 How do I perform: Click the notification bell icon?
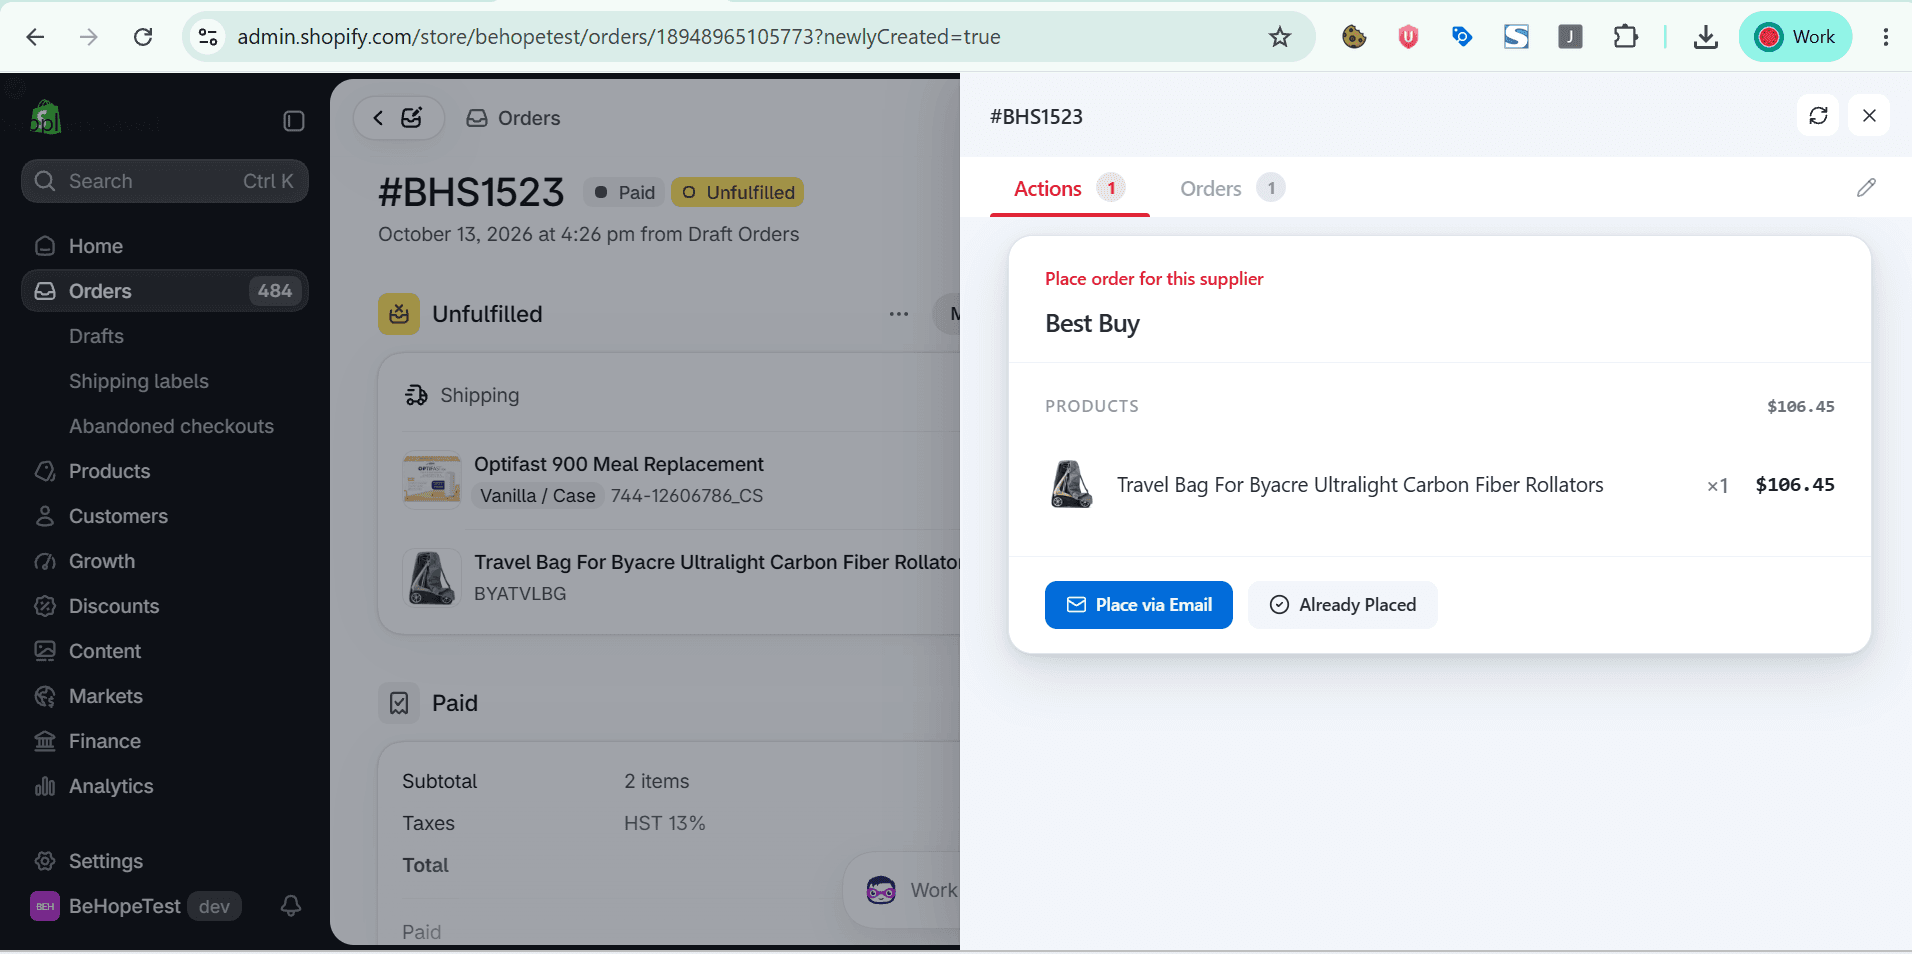[x=291, y=906]
